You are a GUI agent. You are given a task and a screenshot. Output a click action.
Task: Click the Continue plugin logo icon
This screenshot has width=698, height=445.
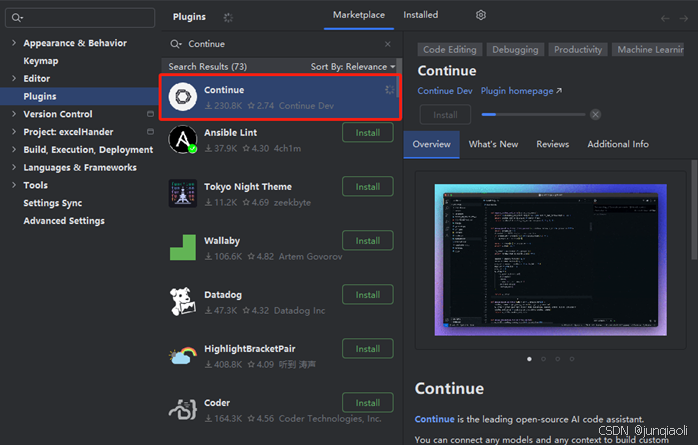(183, 97)
